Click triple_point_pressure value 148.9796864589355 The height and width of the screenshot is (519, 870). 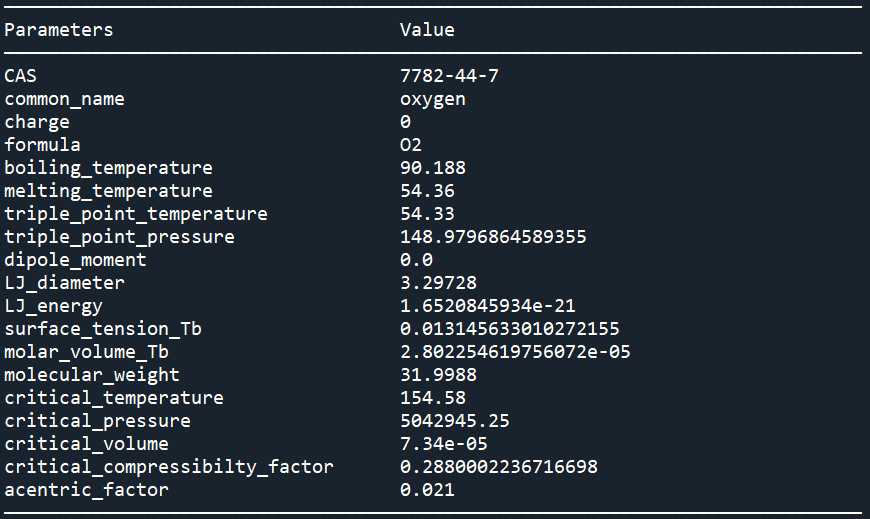493,237
